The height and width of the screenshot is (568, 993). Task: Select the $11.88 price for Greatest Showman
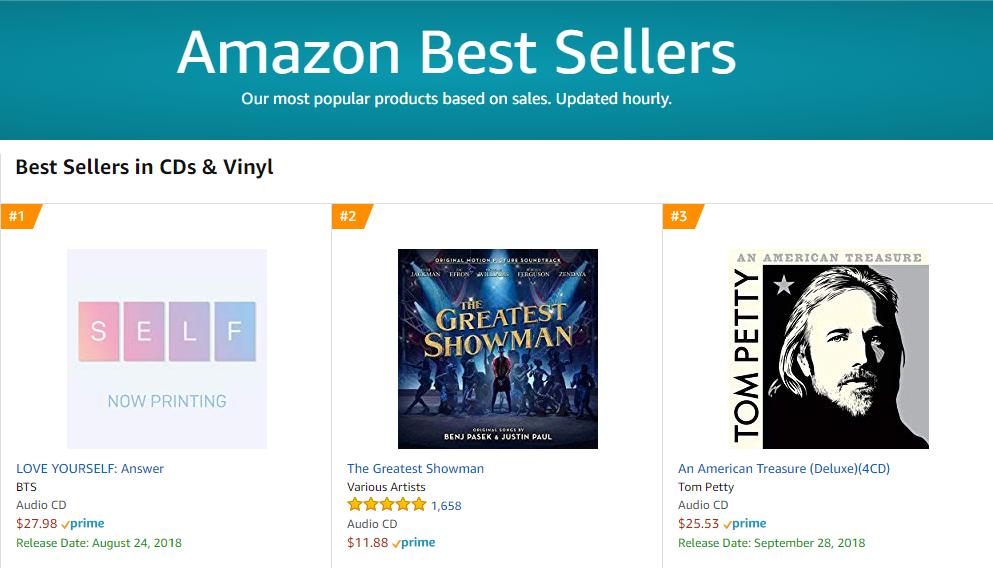tap(368, 543)
